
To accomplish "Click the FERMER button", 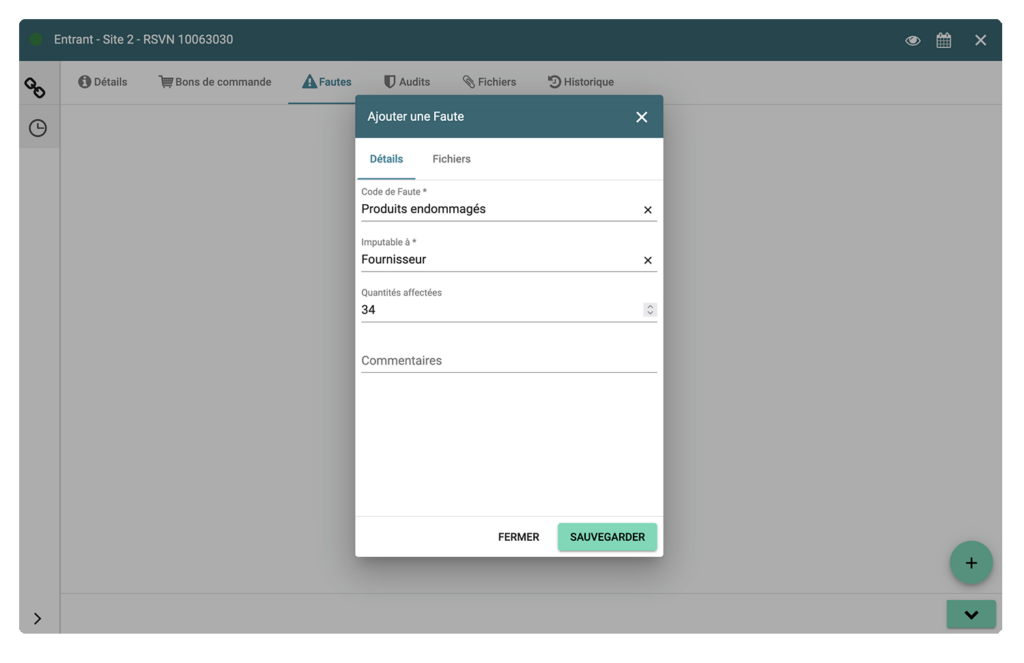I will coord(519,537).
